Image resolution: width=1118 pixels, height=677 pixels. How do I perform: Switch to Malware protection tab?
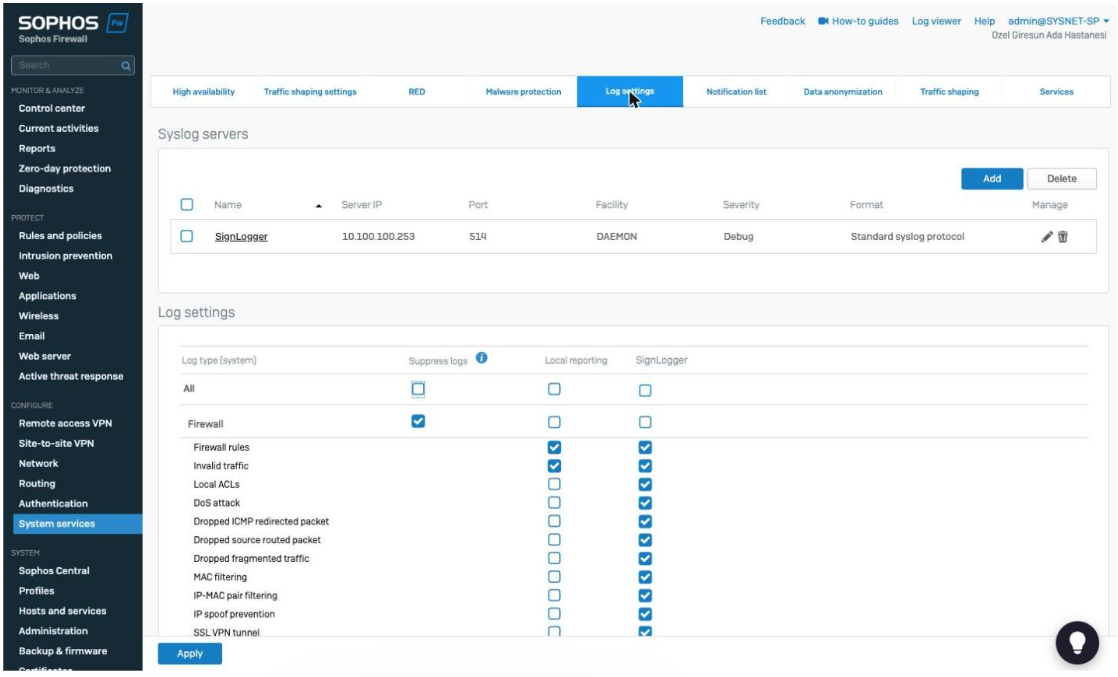[x=523, y=92]
